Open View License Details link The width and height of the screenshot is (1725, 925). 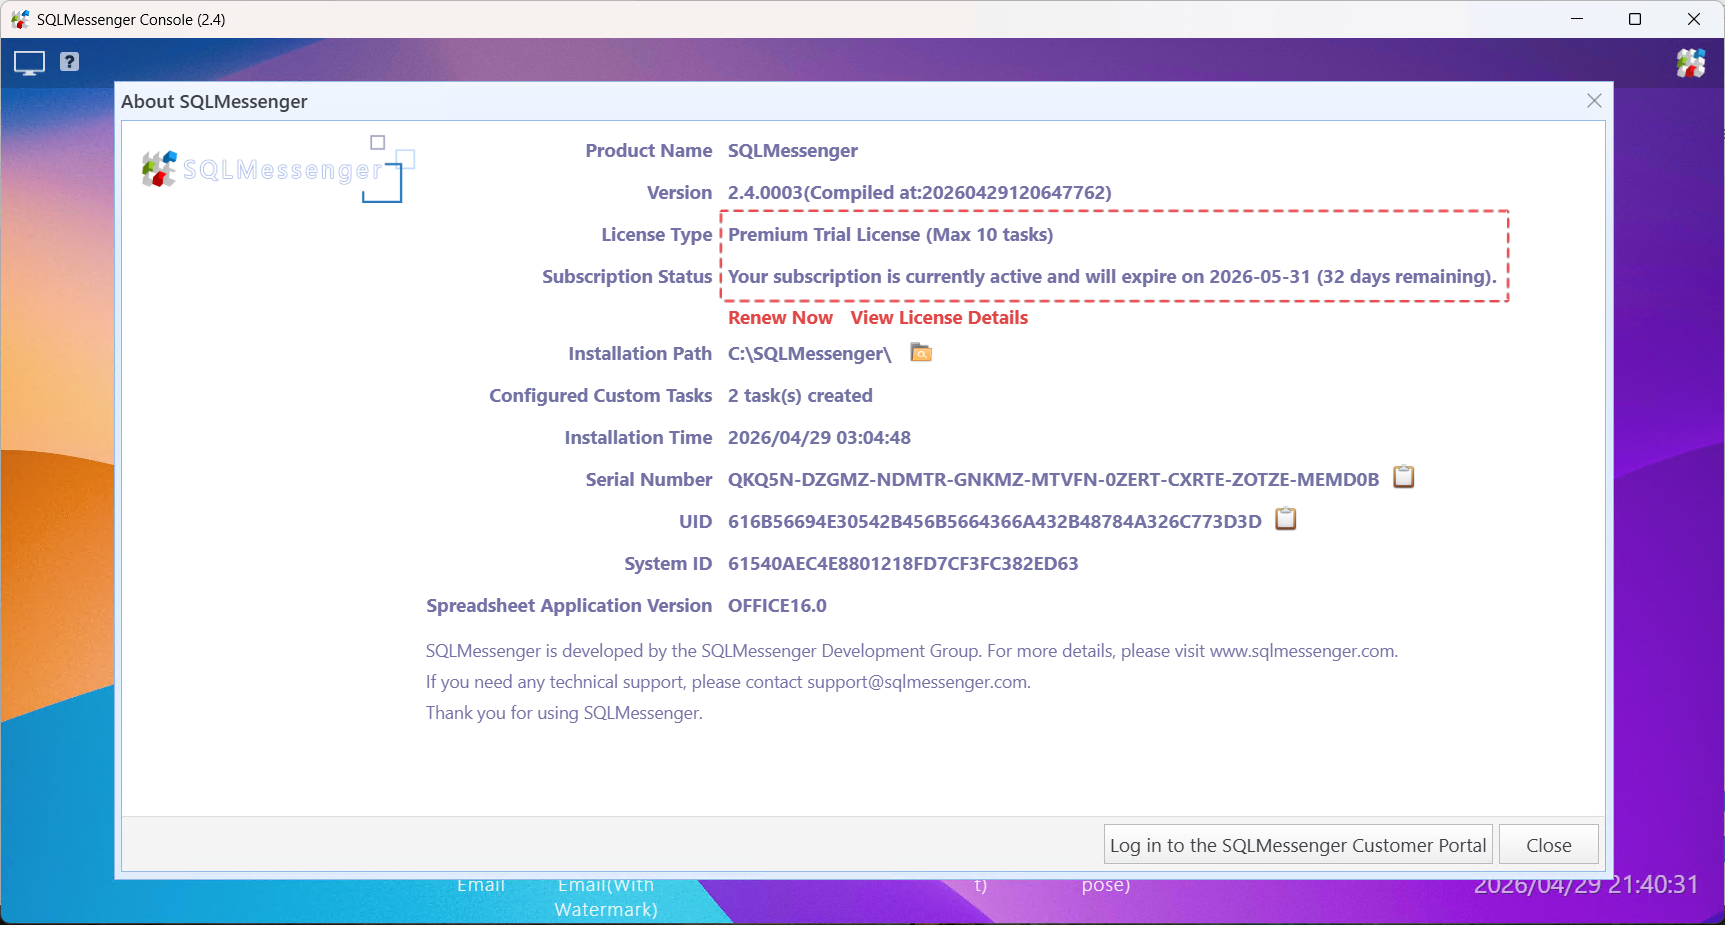click(939, 317)
